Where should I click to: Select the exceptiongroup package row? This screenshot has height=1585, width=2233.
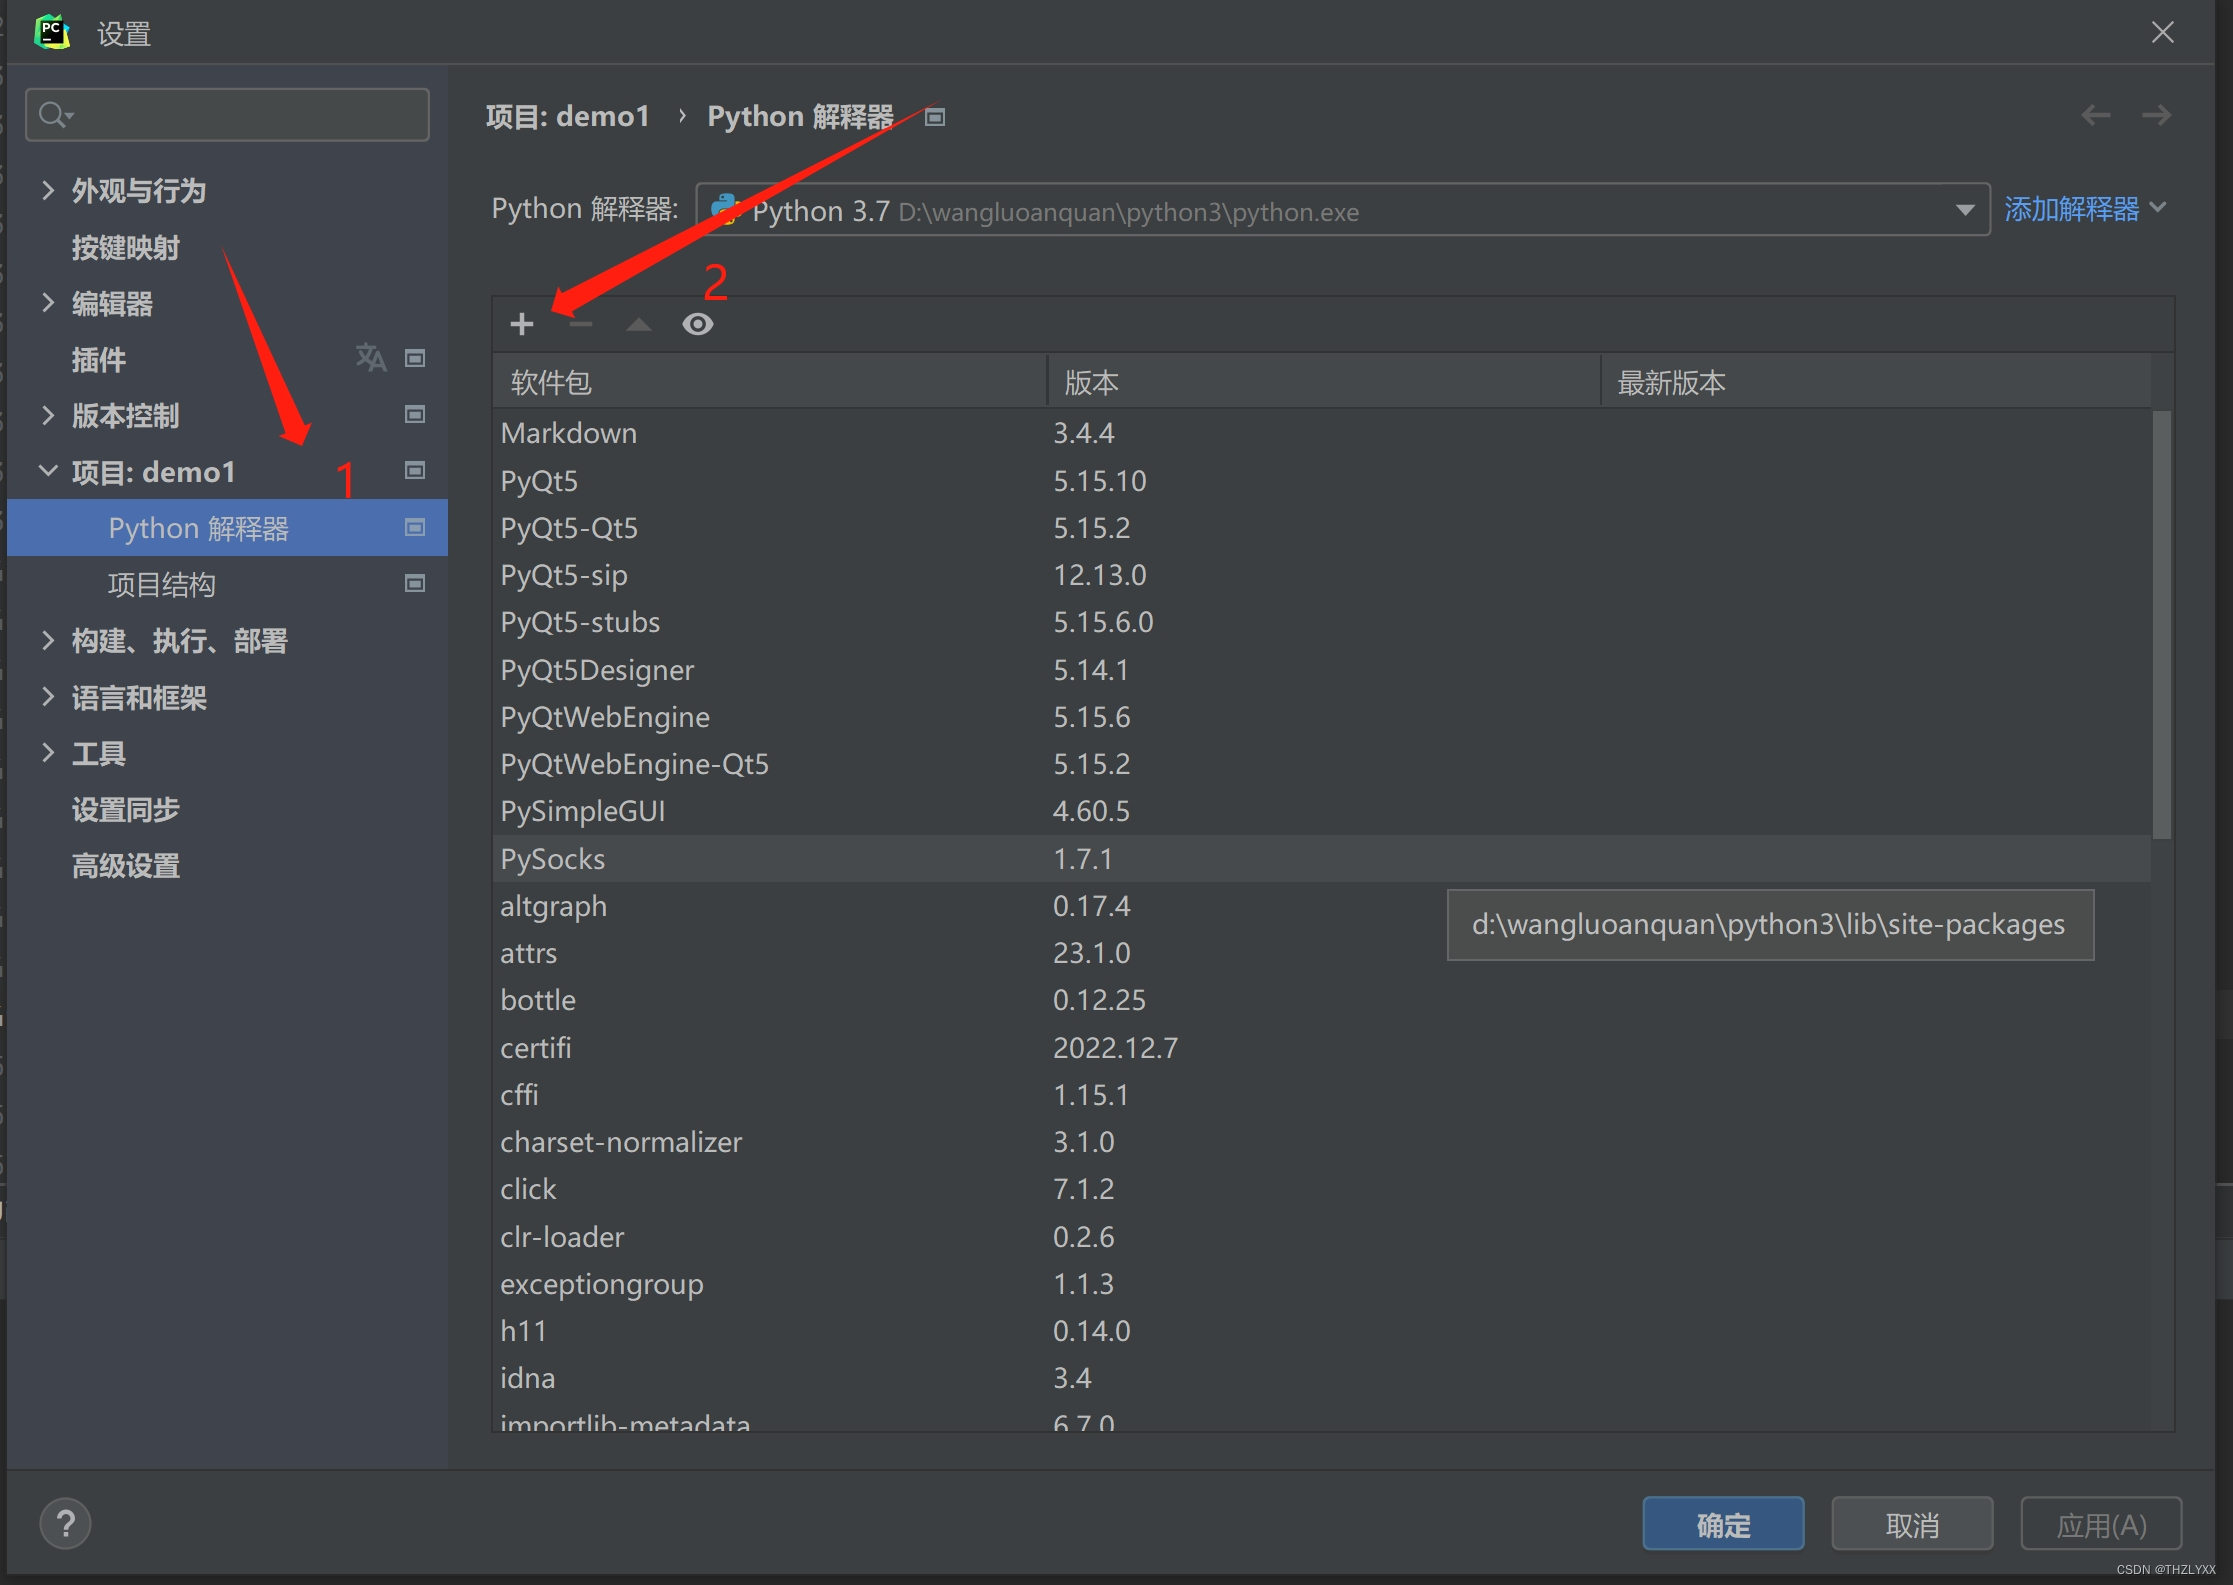coord(1321,1284)
